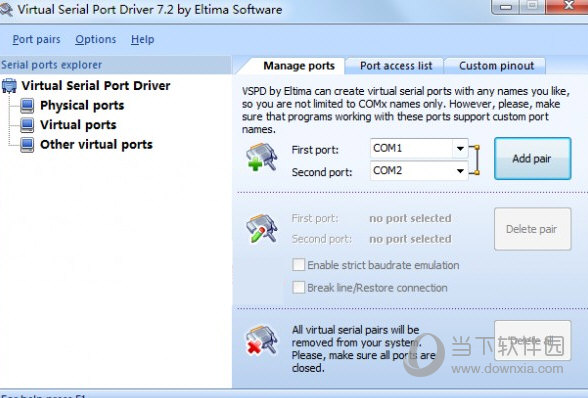Click the Delete pair button
Image resolution: width=588 pixels, height=398 pixels.
(532, 229)
